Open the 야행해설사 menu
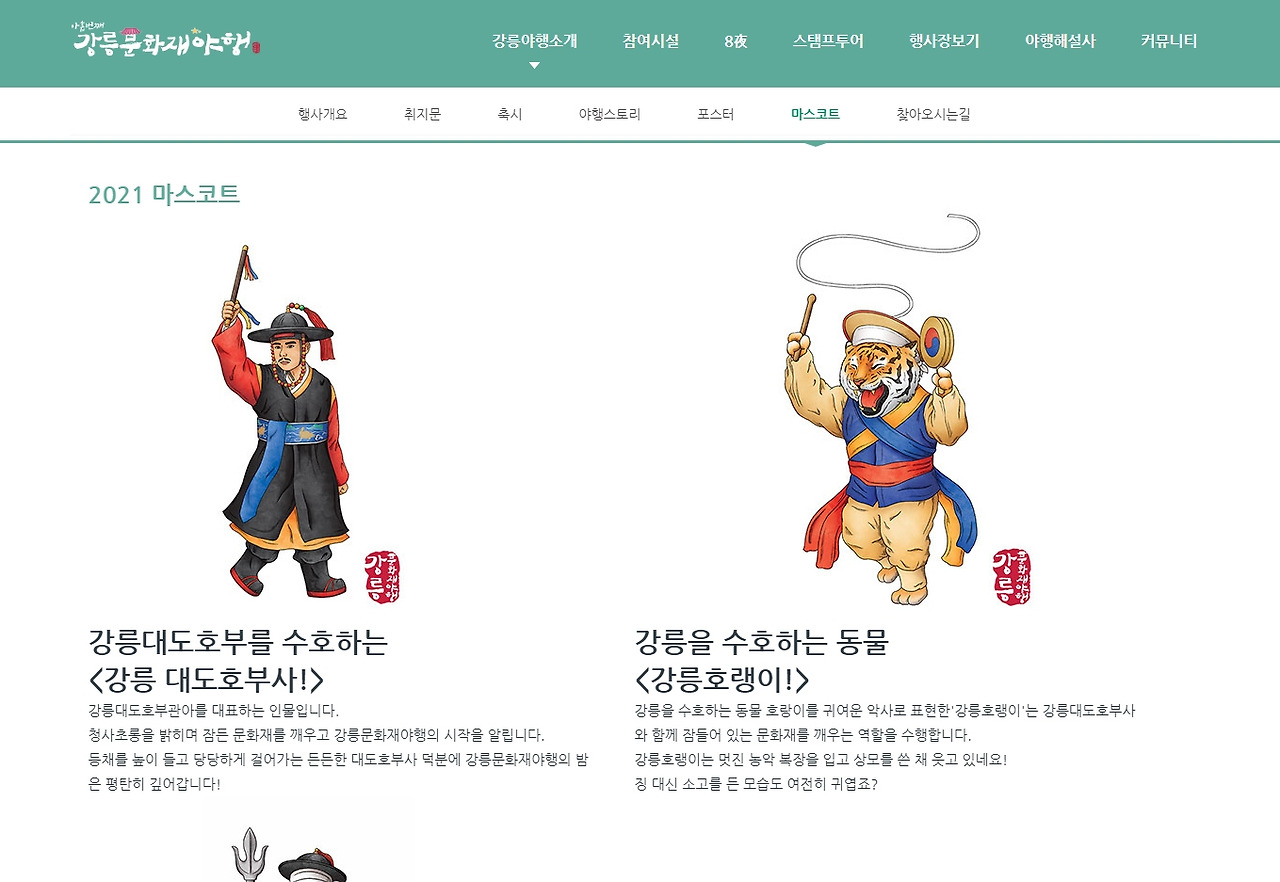 tap(1060, 41)
